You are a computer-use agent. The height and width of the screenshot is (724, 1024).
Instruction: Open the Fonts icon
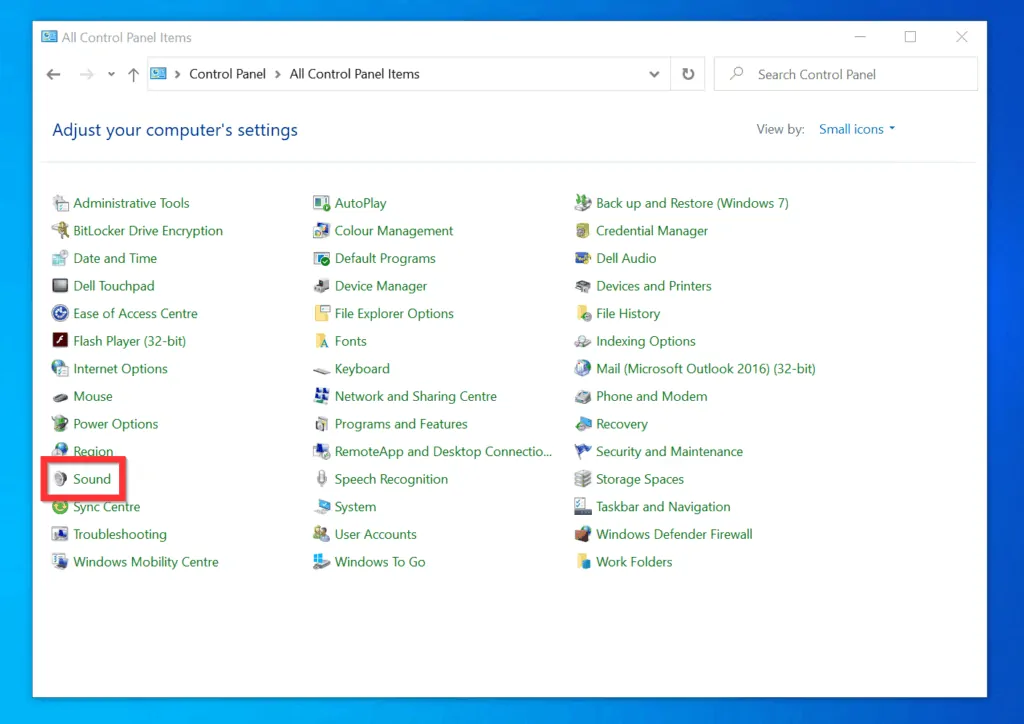coord(350,341)
